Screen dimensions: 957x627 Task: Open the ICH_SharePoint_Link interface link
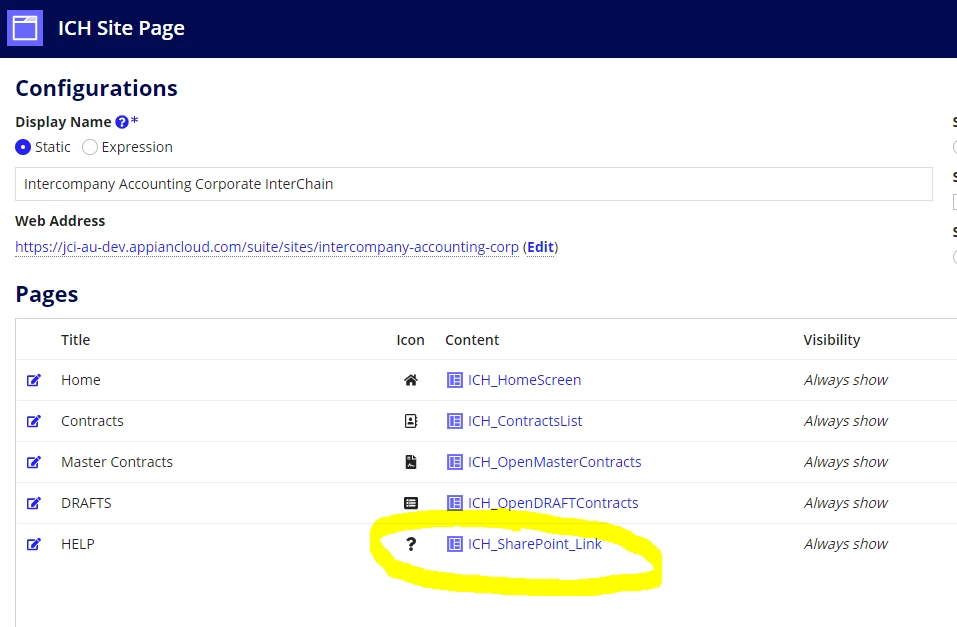535,544
